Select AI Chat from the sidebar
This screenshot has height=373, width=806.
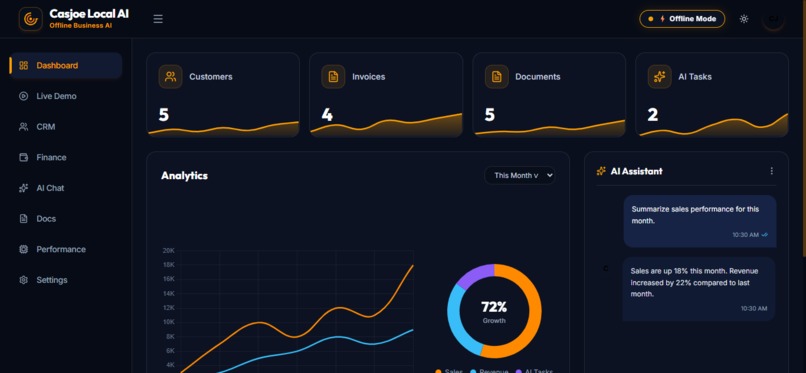66,188
